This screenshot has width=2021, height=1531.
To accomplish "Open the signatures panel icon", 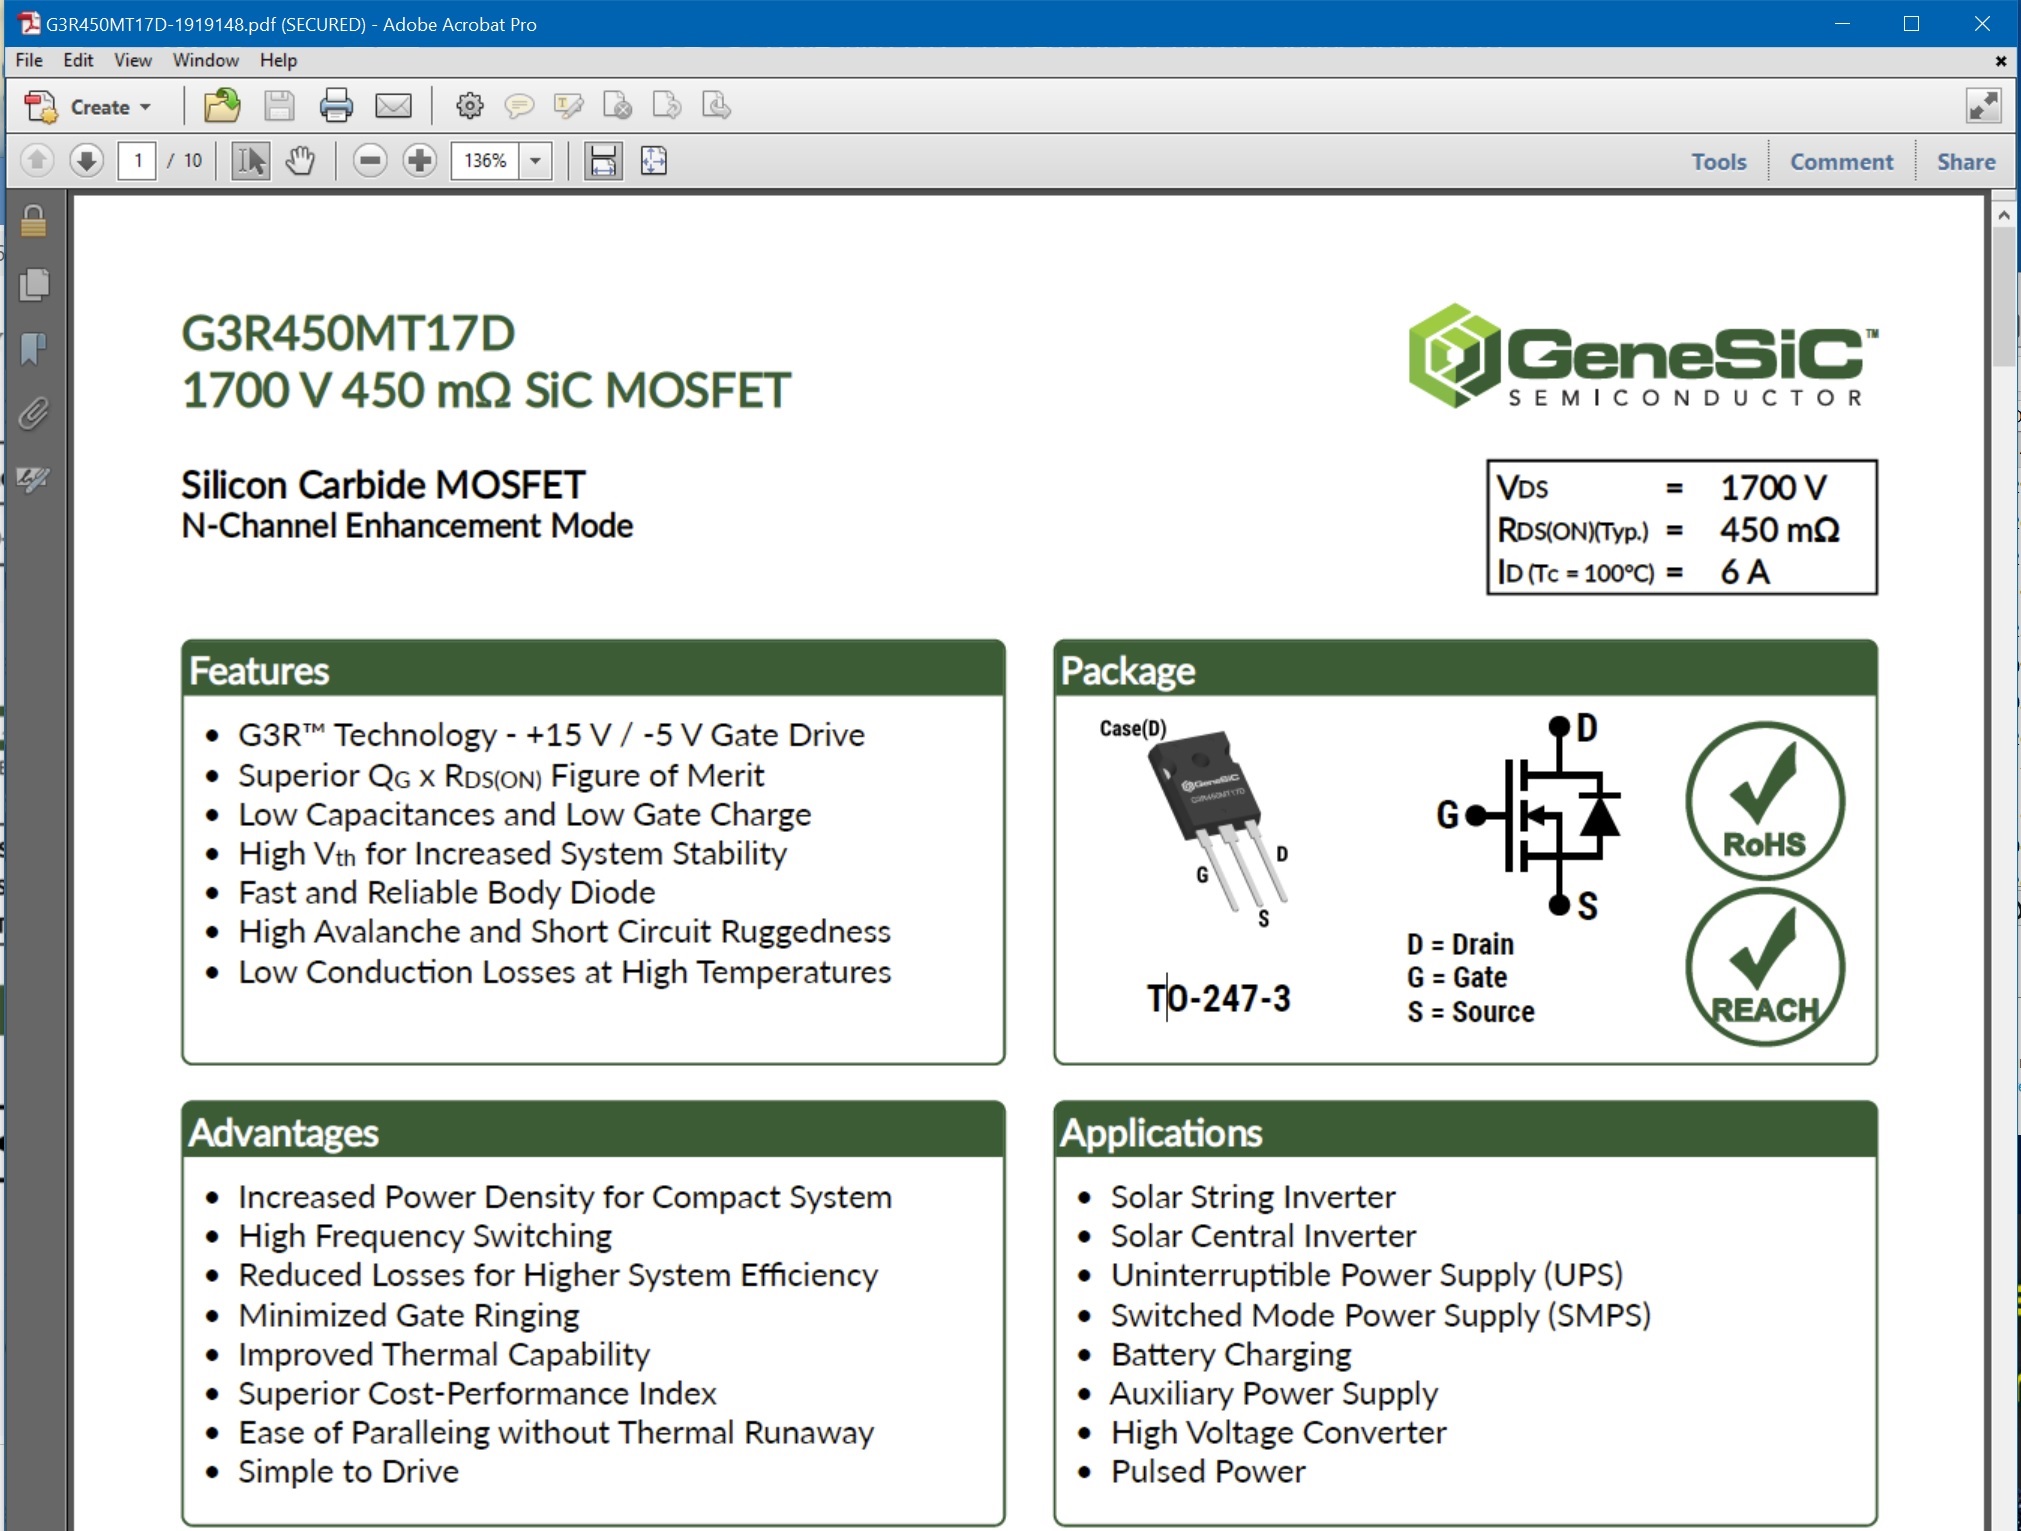I will point(33,478).
